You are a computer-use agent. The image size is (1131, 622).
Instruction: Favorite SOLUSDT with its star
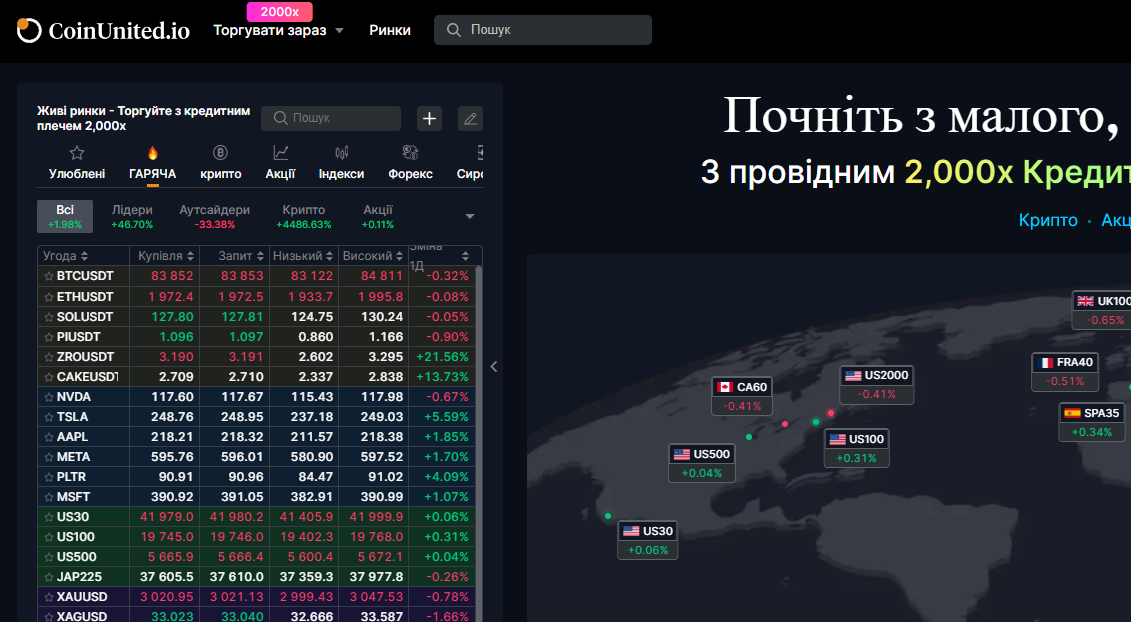point(49,317)
